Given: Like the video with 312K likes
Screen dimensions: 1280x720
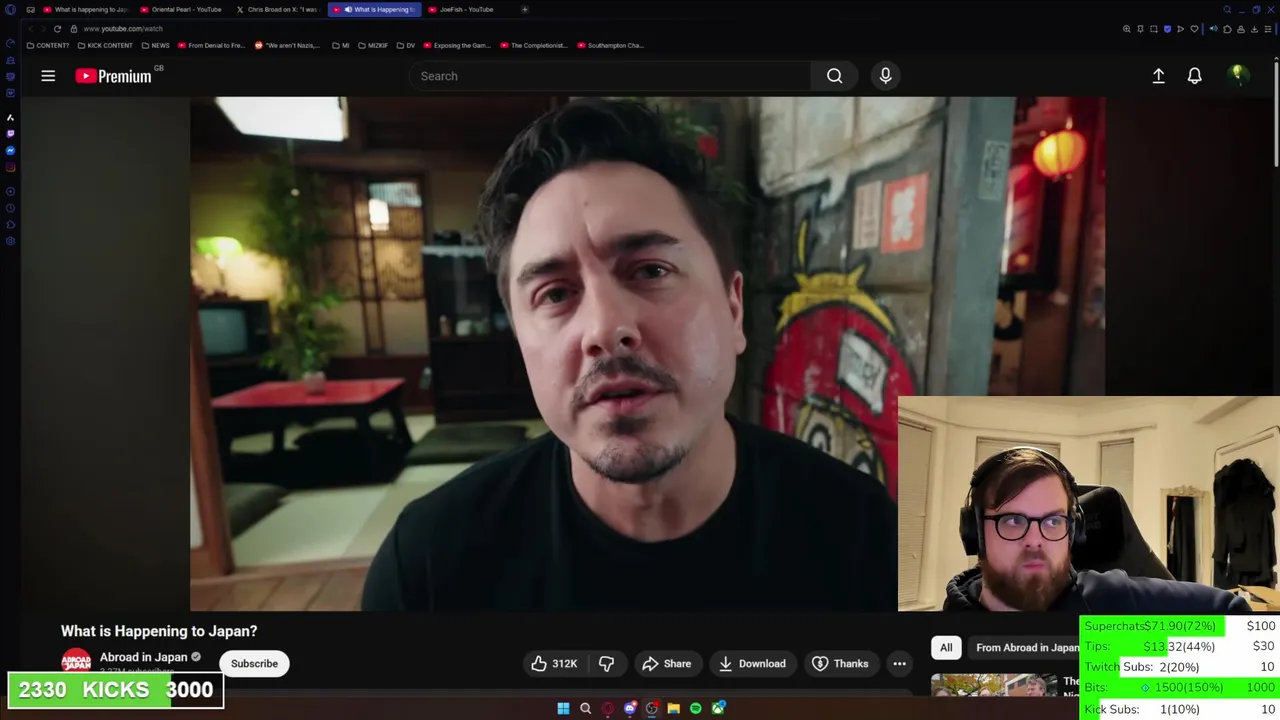Looking at the screenshot, I should coord(554,663).
